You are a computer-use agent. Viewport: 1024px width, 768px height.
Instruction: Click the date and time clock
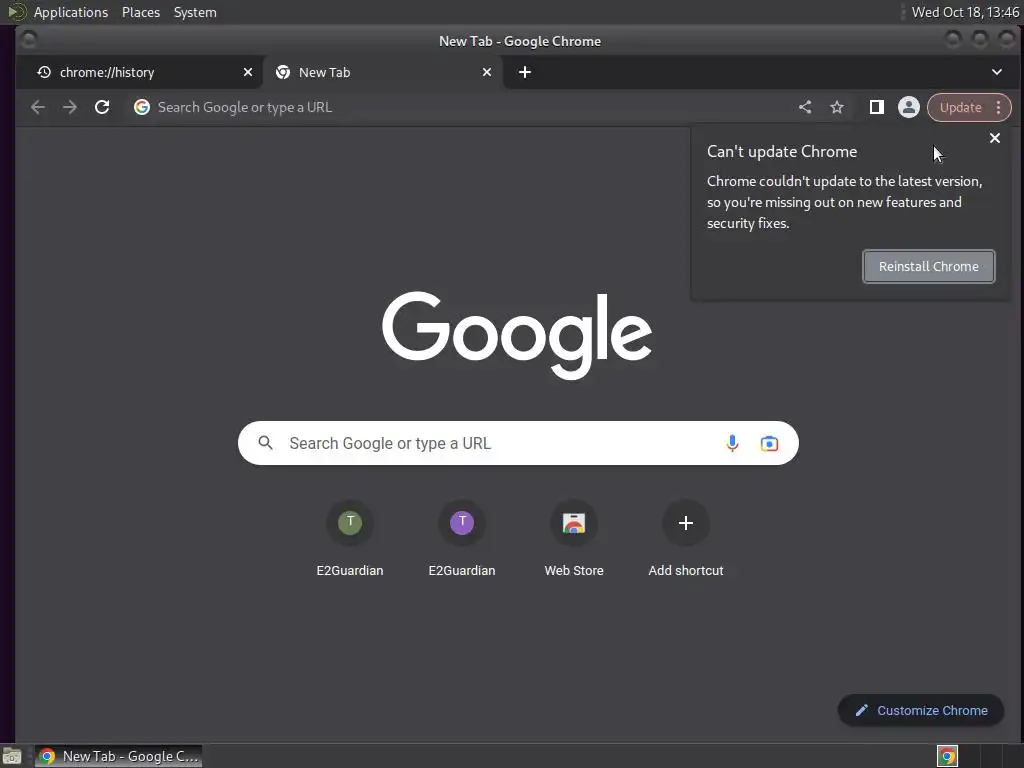click(965, 12)
